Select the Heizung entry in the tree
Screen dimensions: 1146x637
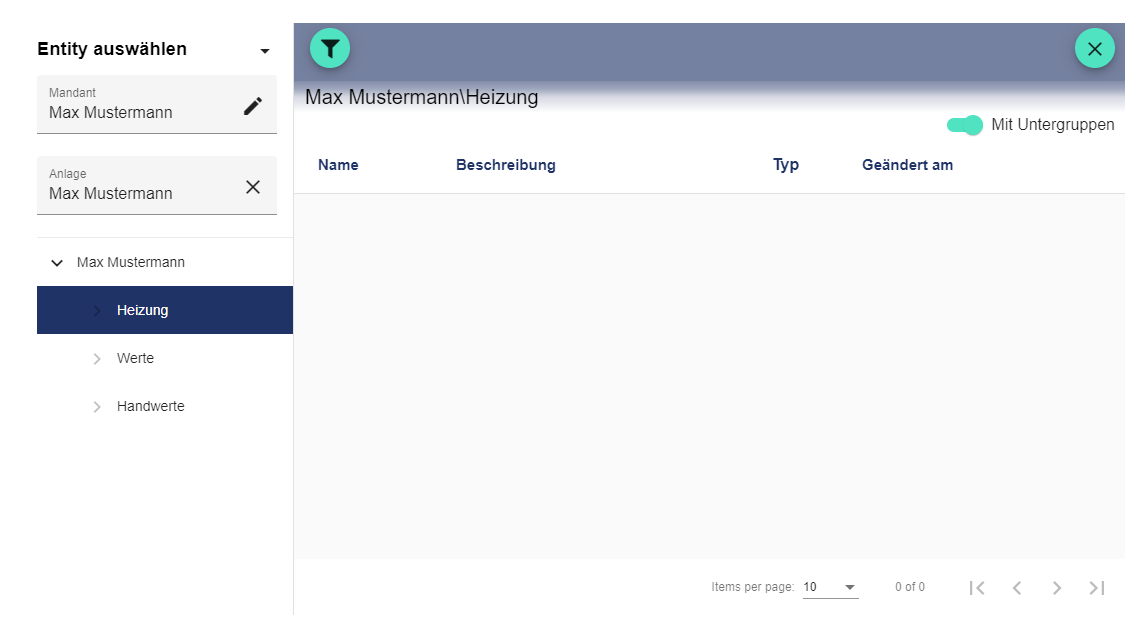141,310
